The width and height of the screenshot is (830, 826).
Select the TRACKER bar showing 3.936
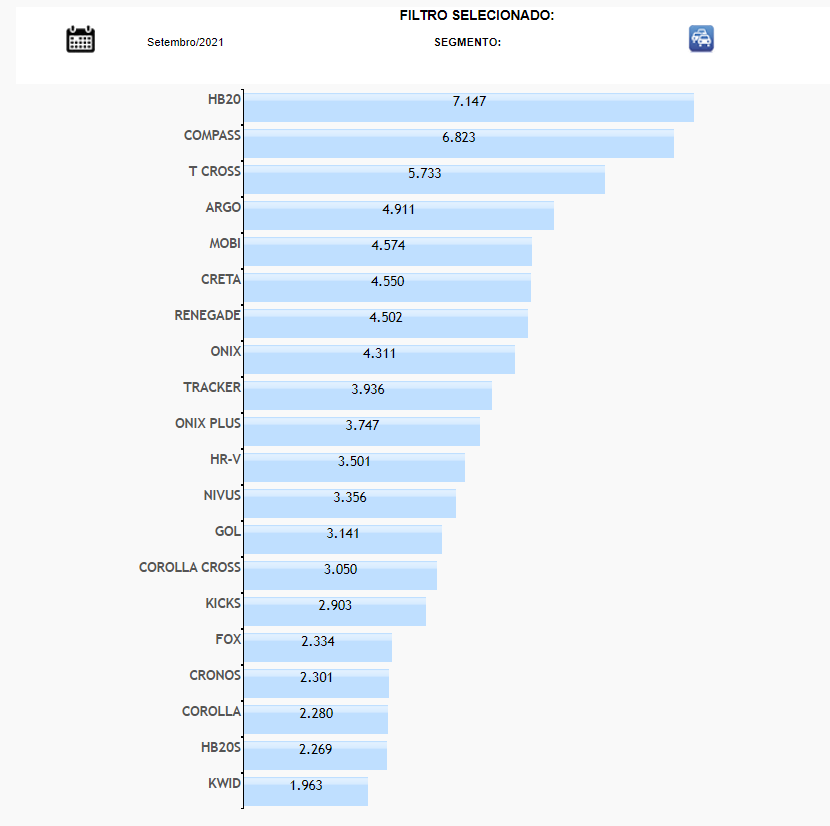point(367,395)
